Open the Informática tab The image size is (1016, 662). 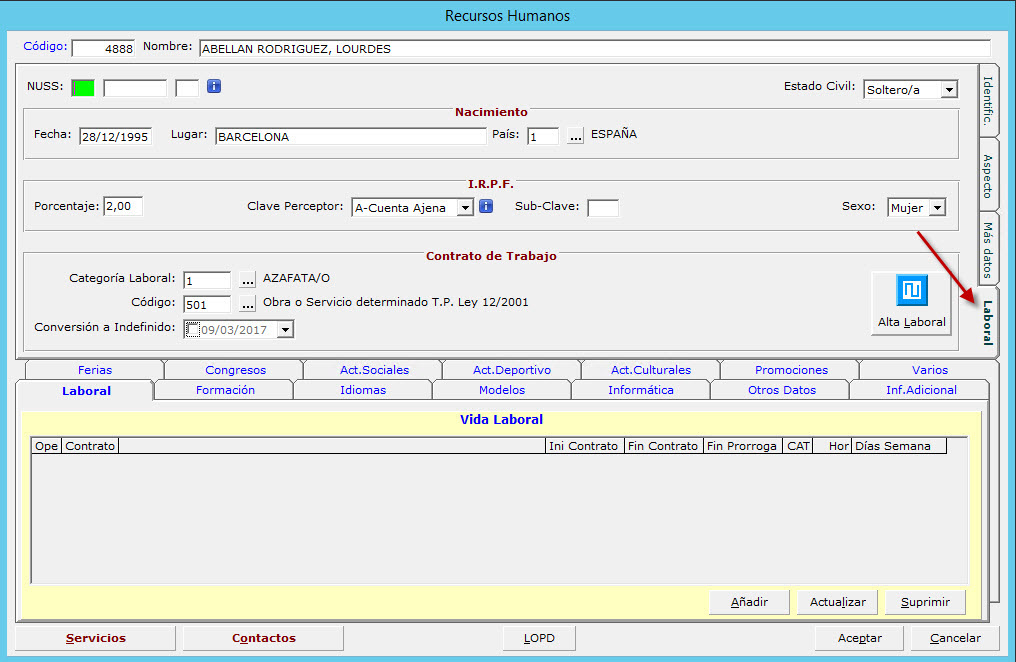click(x=641, y=390)
